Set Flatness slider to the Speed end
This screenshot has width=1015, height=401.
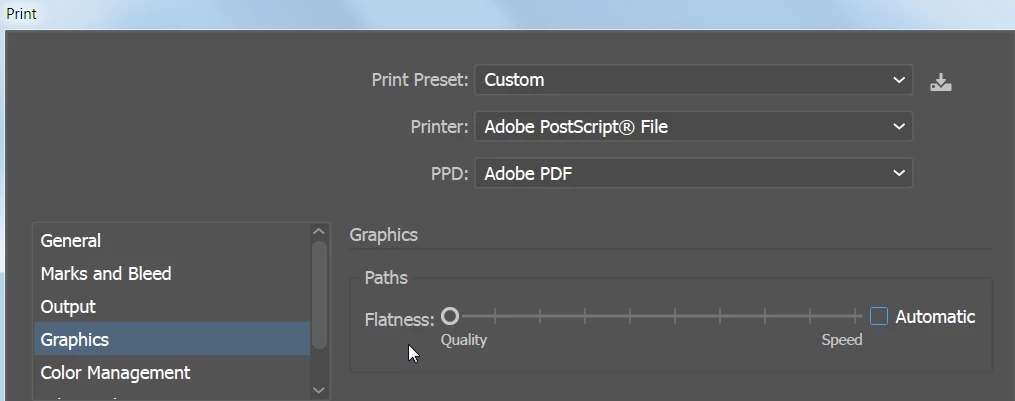click(x=860, y=317)
